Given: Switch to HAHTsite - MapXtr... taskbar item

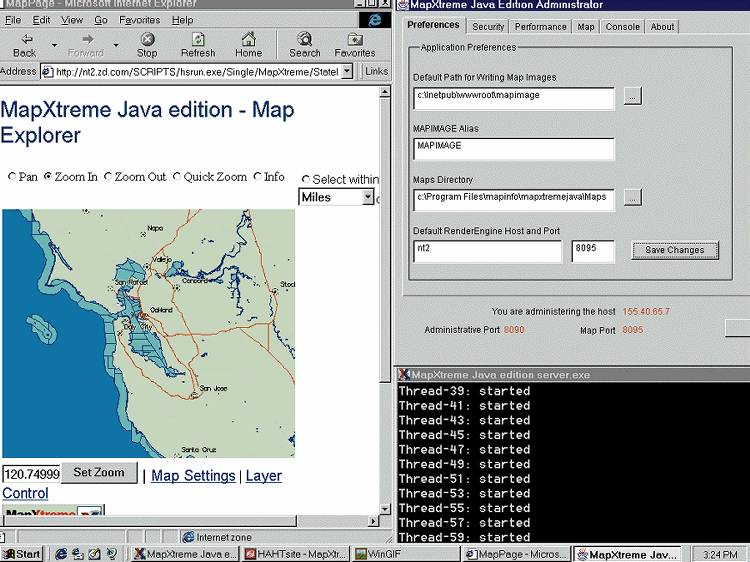Looking at the screenshot, I should pyautogui.click(x=296, y=554).
